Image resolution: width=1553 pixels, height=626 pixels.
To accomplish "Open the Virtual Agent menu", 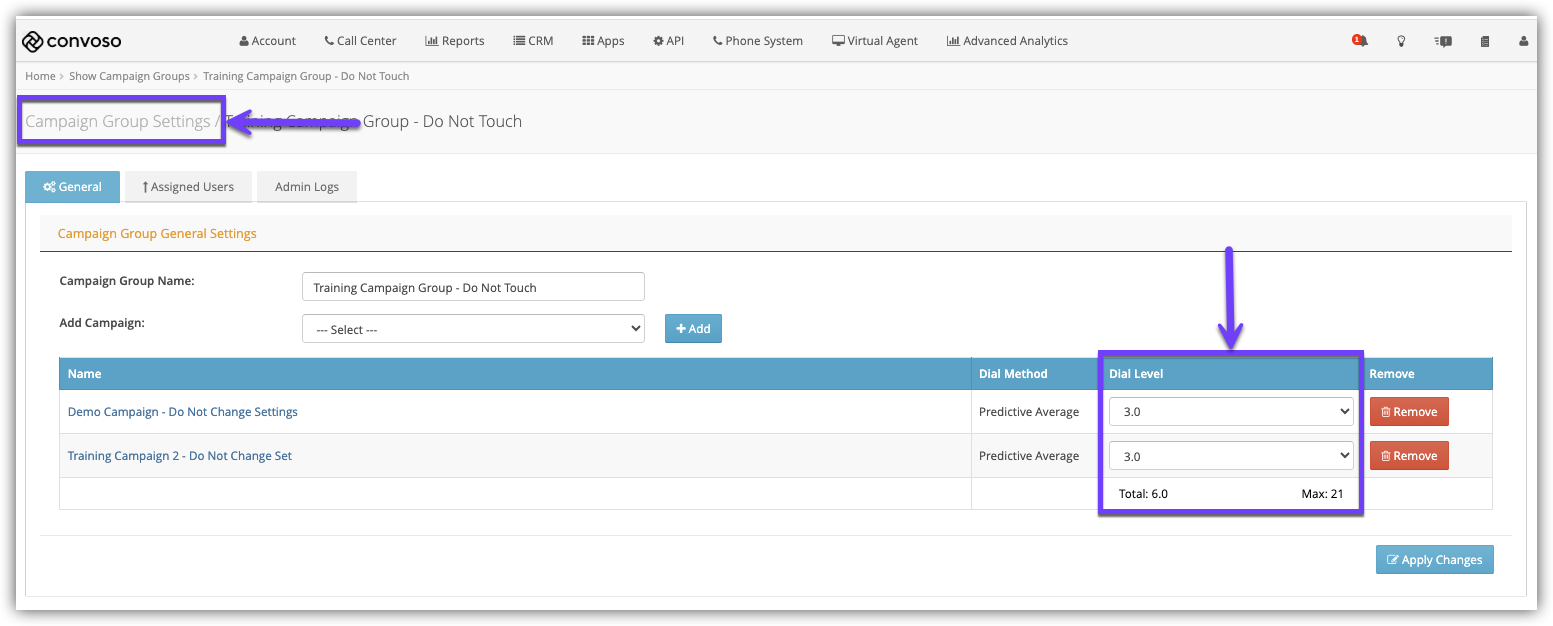I will pos(874,41).
